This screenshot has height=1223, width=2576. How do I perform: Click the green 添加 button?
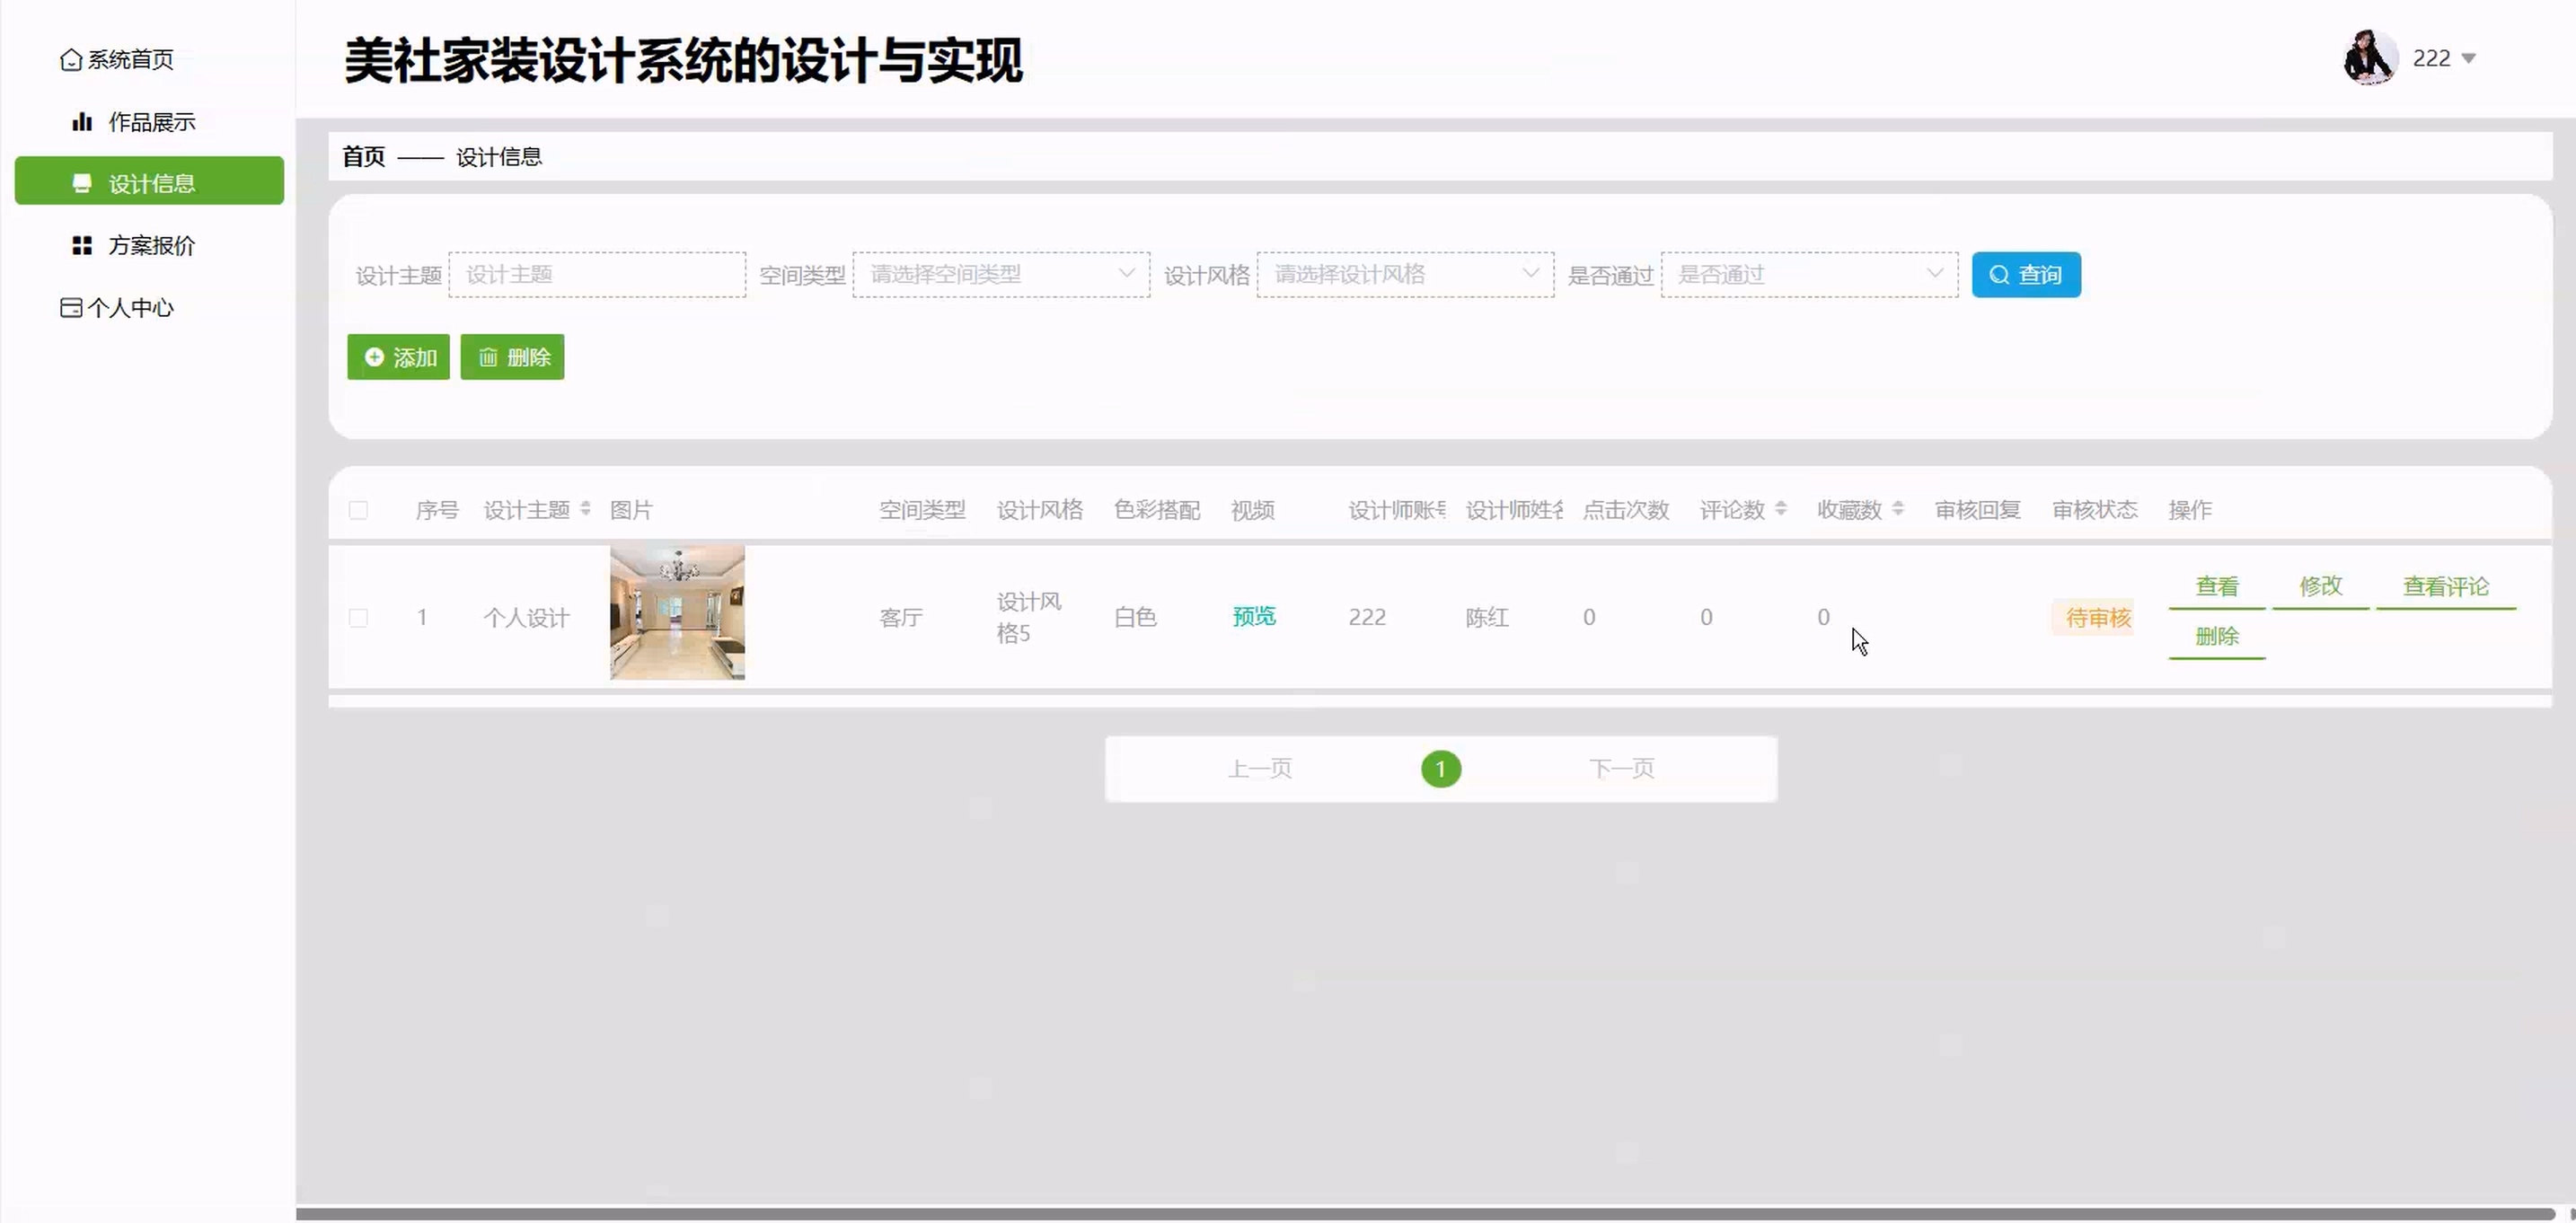[398, 357]
